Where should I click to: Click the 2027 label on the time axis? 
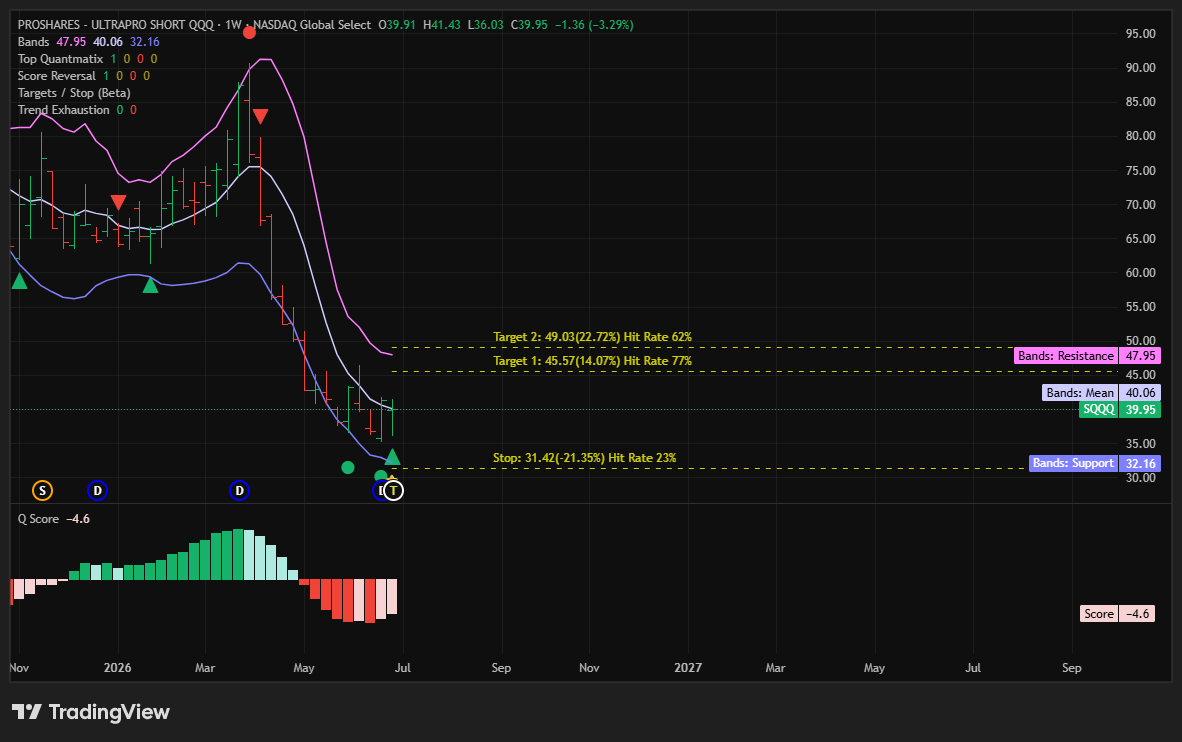pyautogui.click(x=688, y=668)
